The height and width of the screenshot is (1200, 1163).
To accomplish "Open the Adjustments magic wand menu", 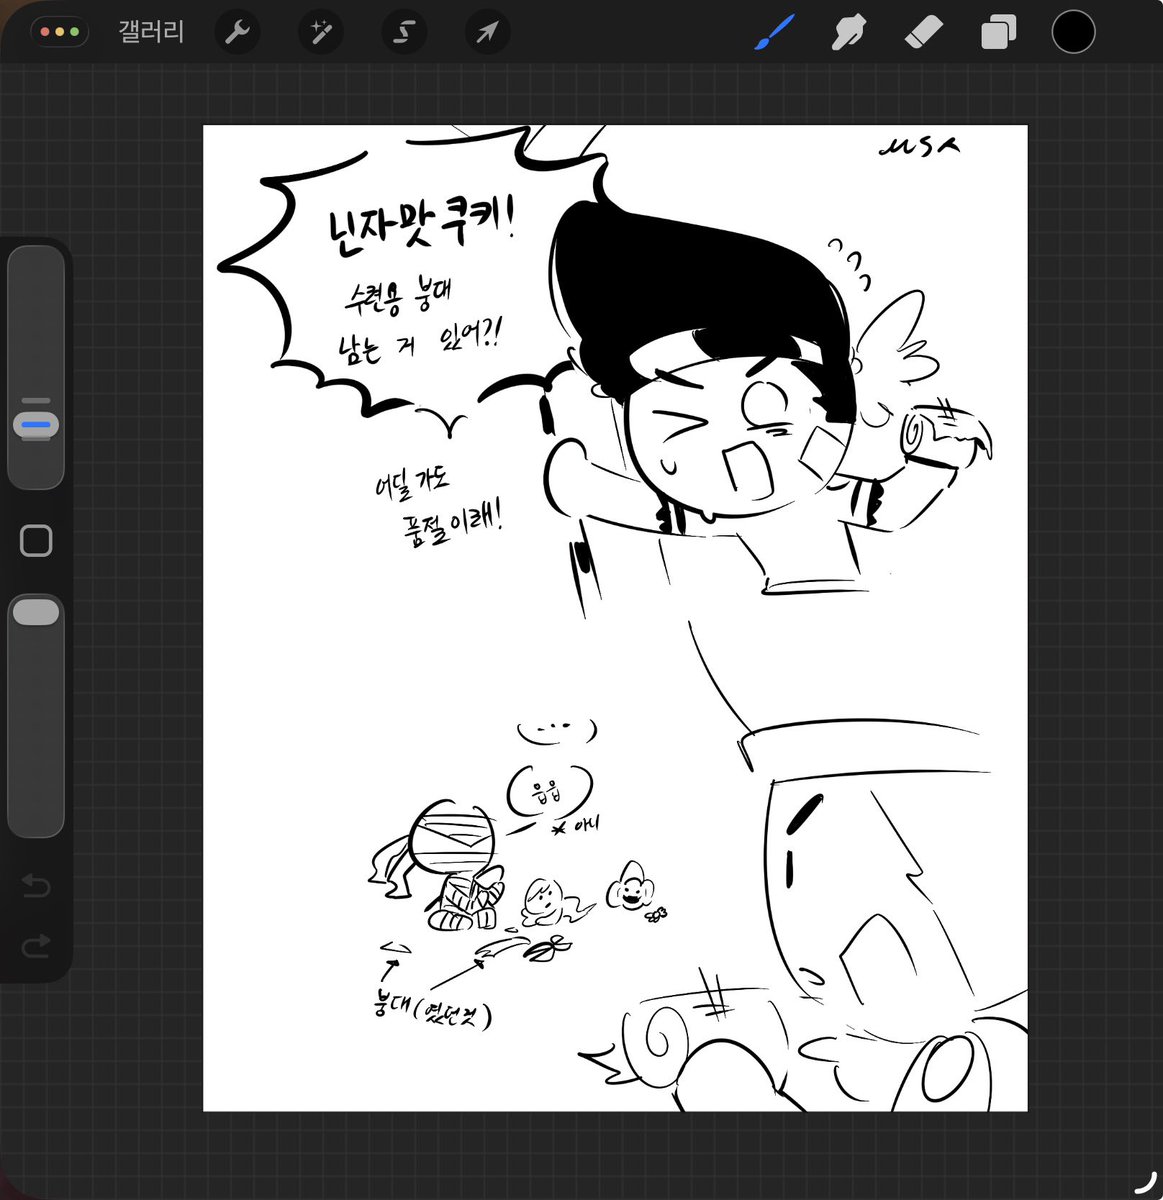I will [321, 33].
